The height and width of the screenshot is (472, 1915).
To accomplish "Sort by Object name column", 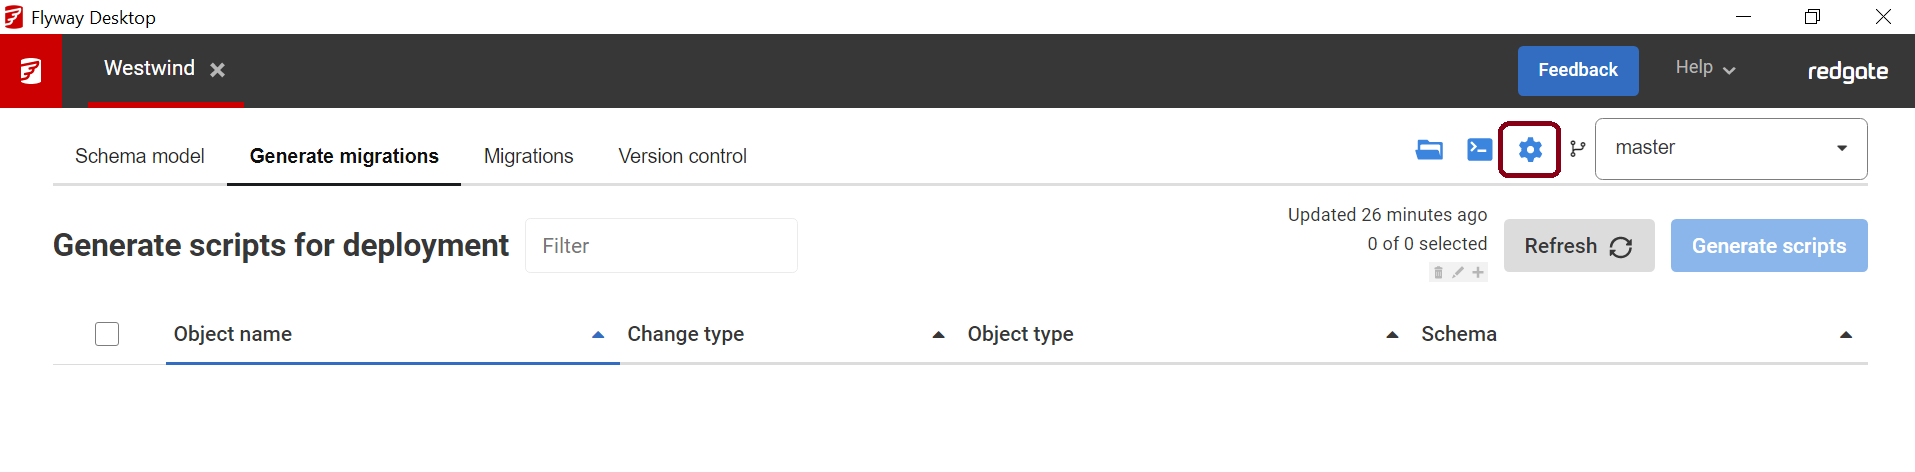I will coord(233,334).
